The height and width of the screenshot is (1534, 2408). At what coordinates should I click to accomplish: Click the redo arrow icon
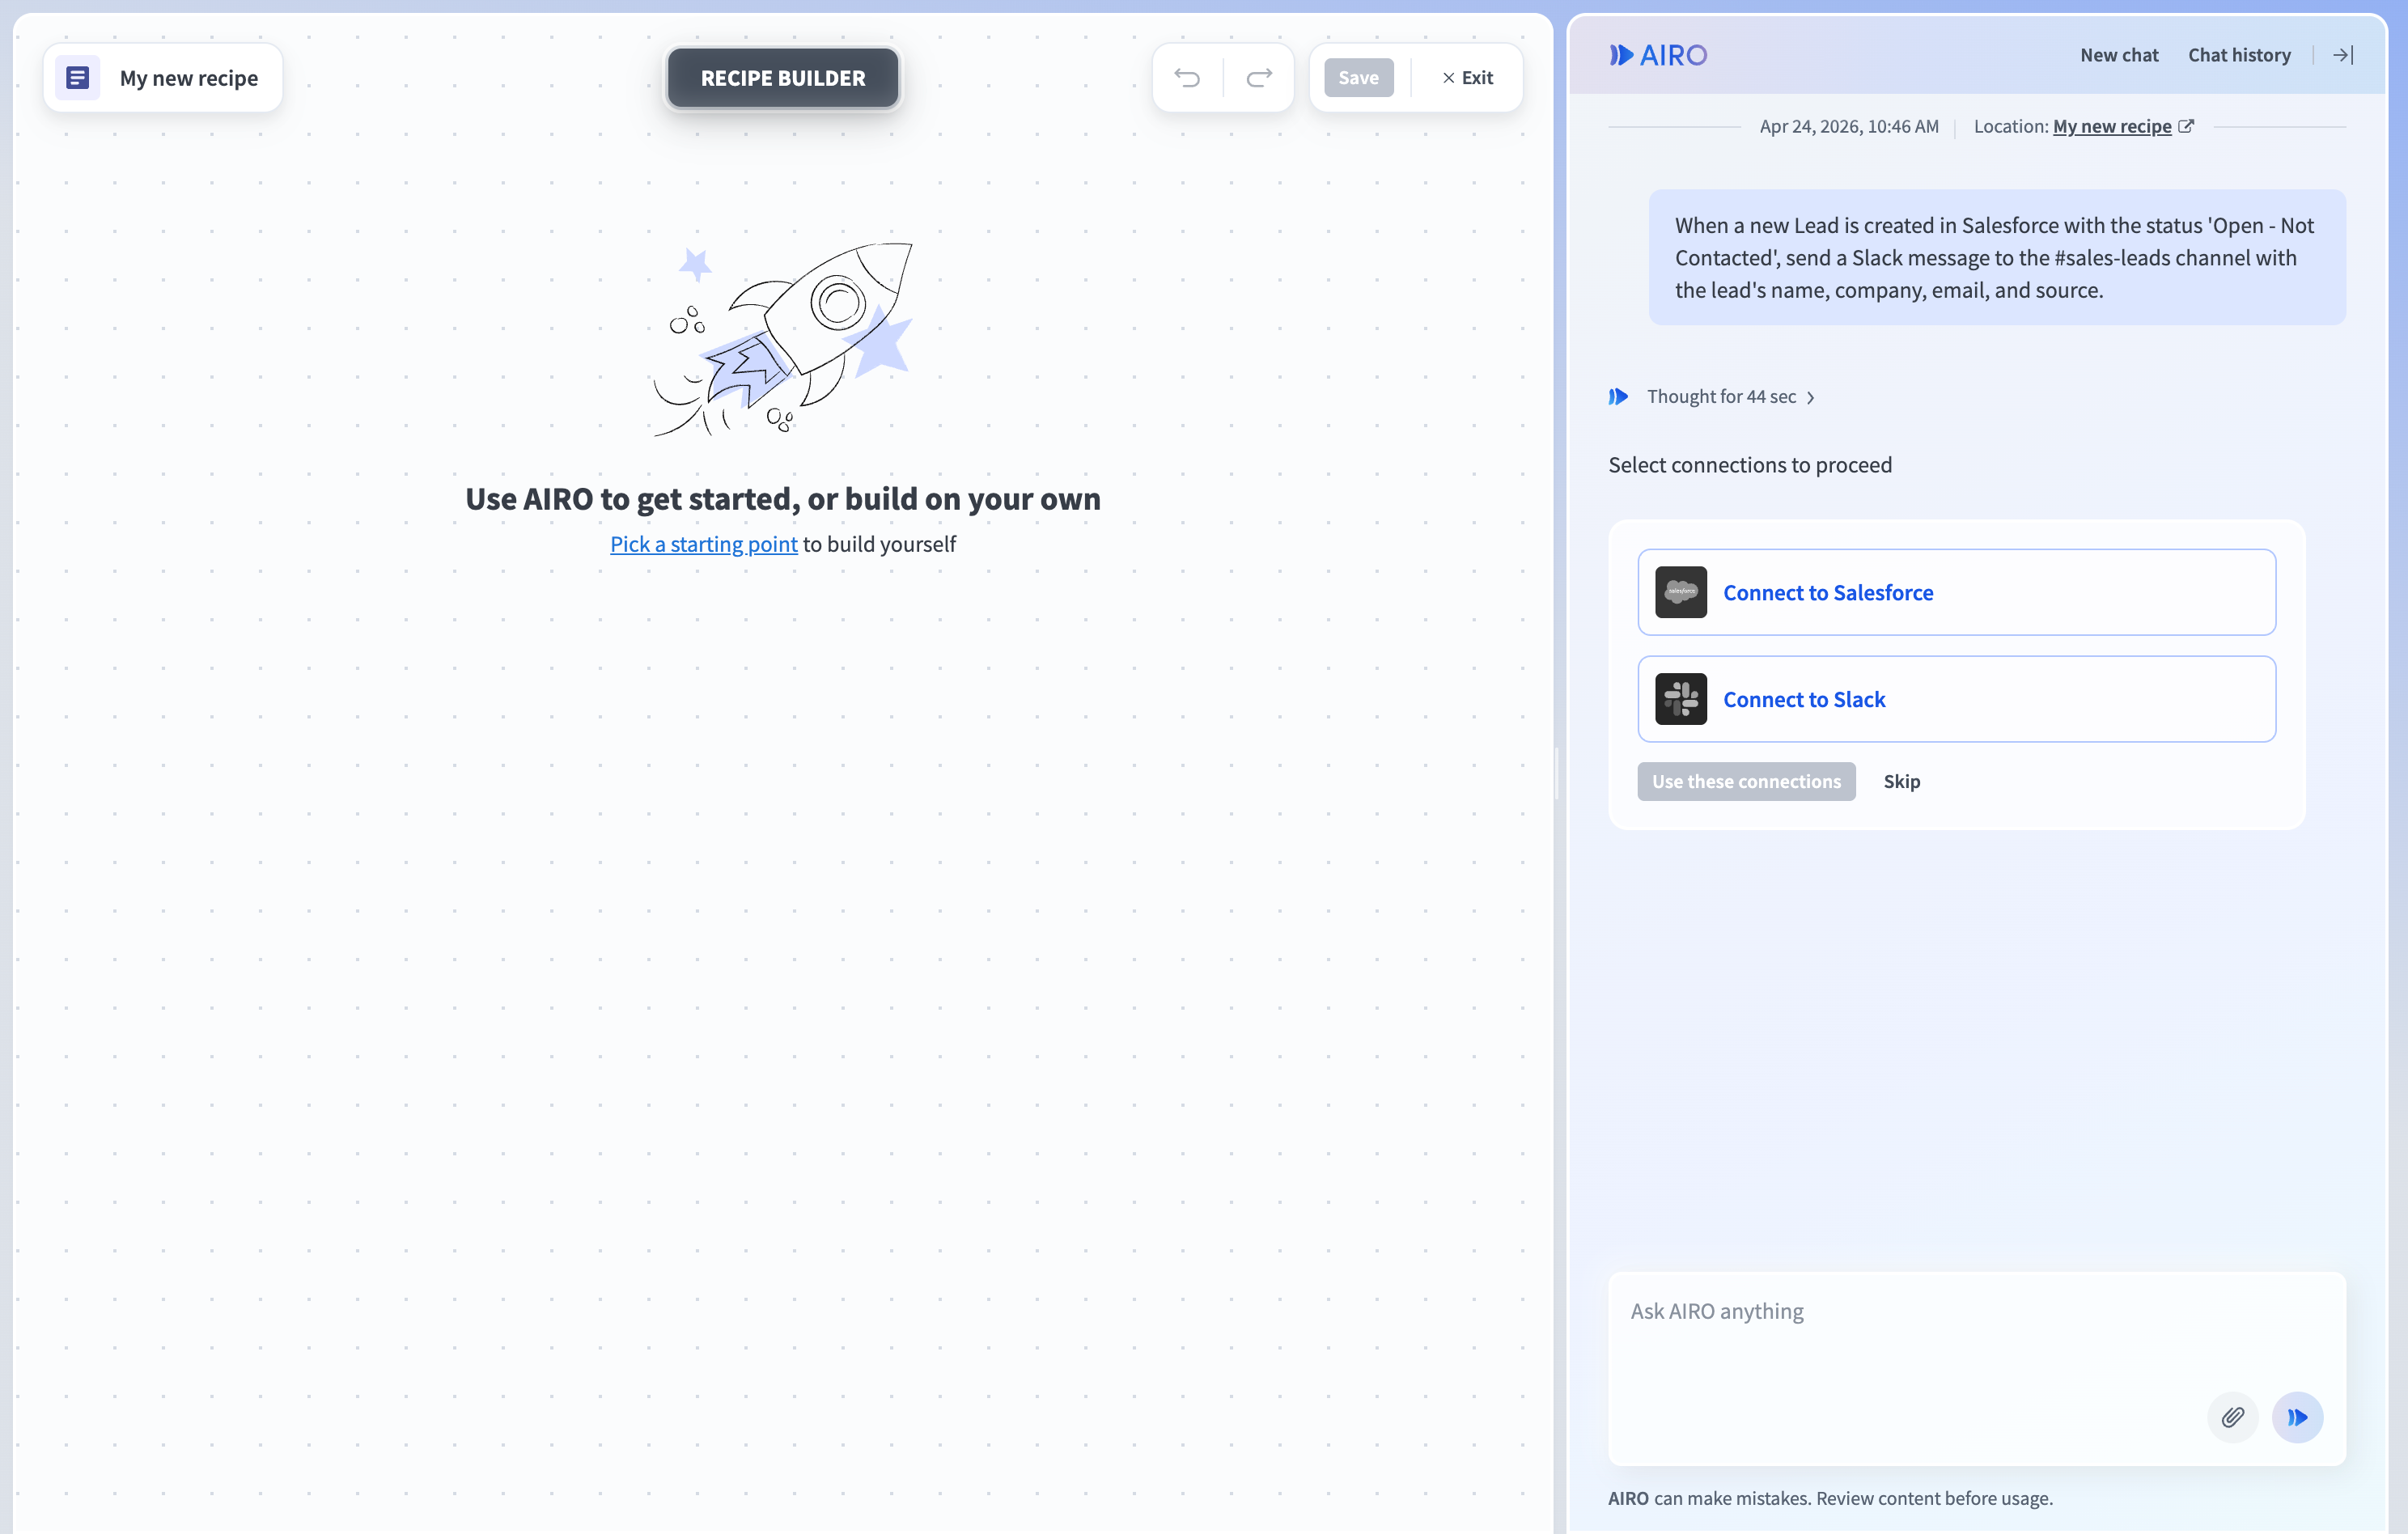coord(1259,78)
